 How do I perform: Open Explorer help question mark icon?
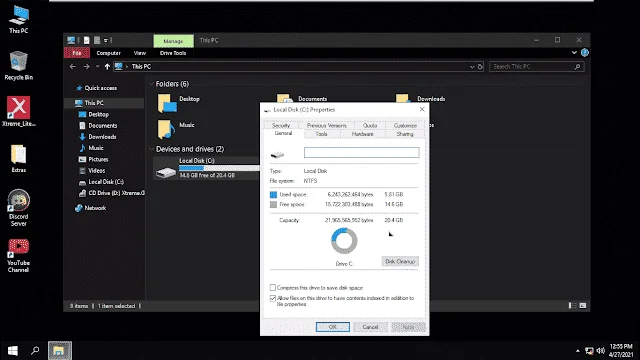pos(584,53)
